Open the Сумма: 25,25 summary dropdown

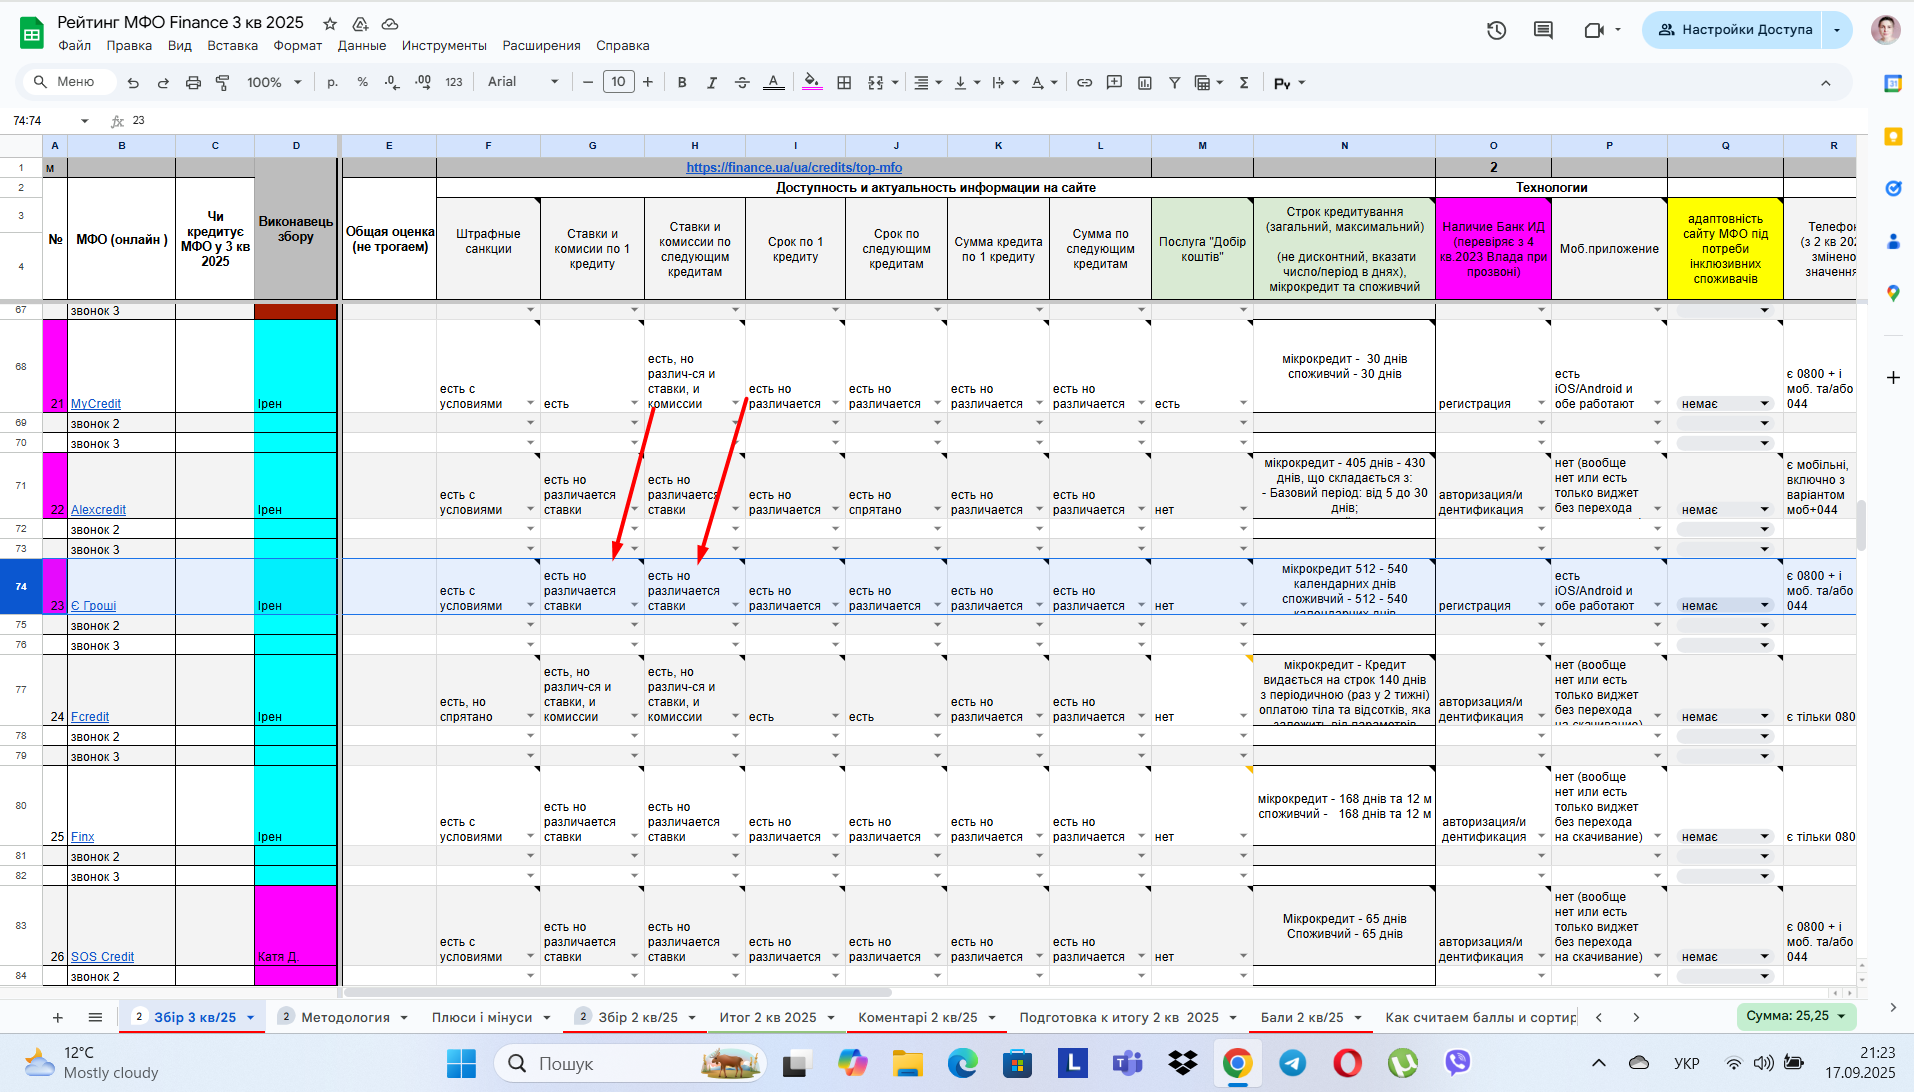(x=1796, y=1016)
